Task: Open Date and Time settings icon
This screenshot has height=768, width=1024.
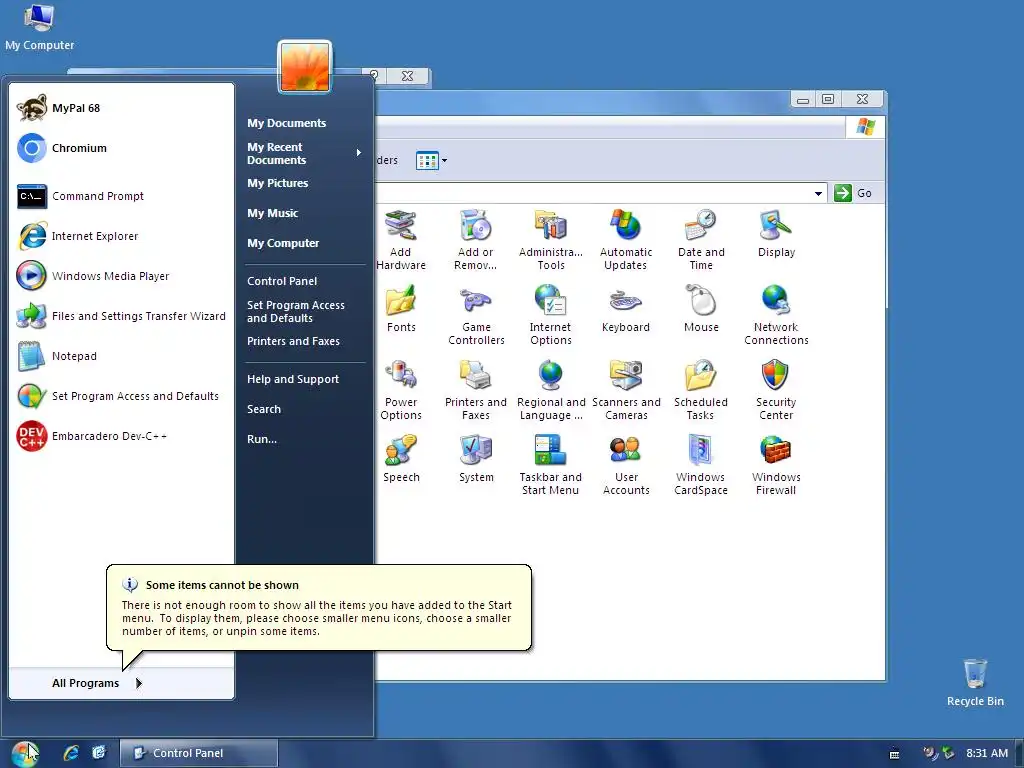Action: 701,240
